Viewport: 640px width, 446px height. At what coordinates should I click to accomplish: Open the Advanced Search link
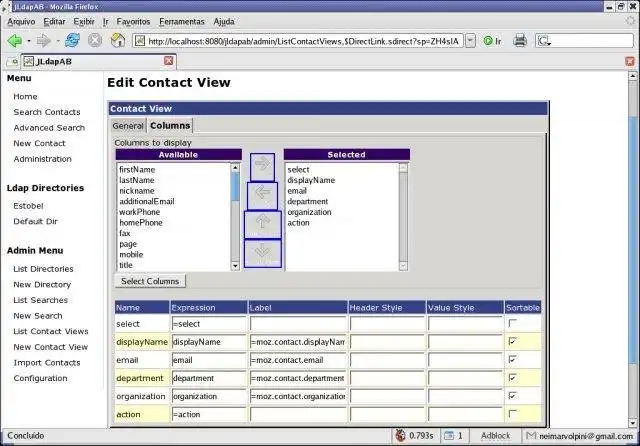(49, 128)
